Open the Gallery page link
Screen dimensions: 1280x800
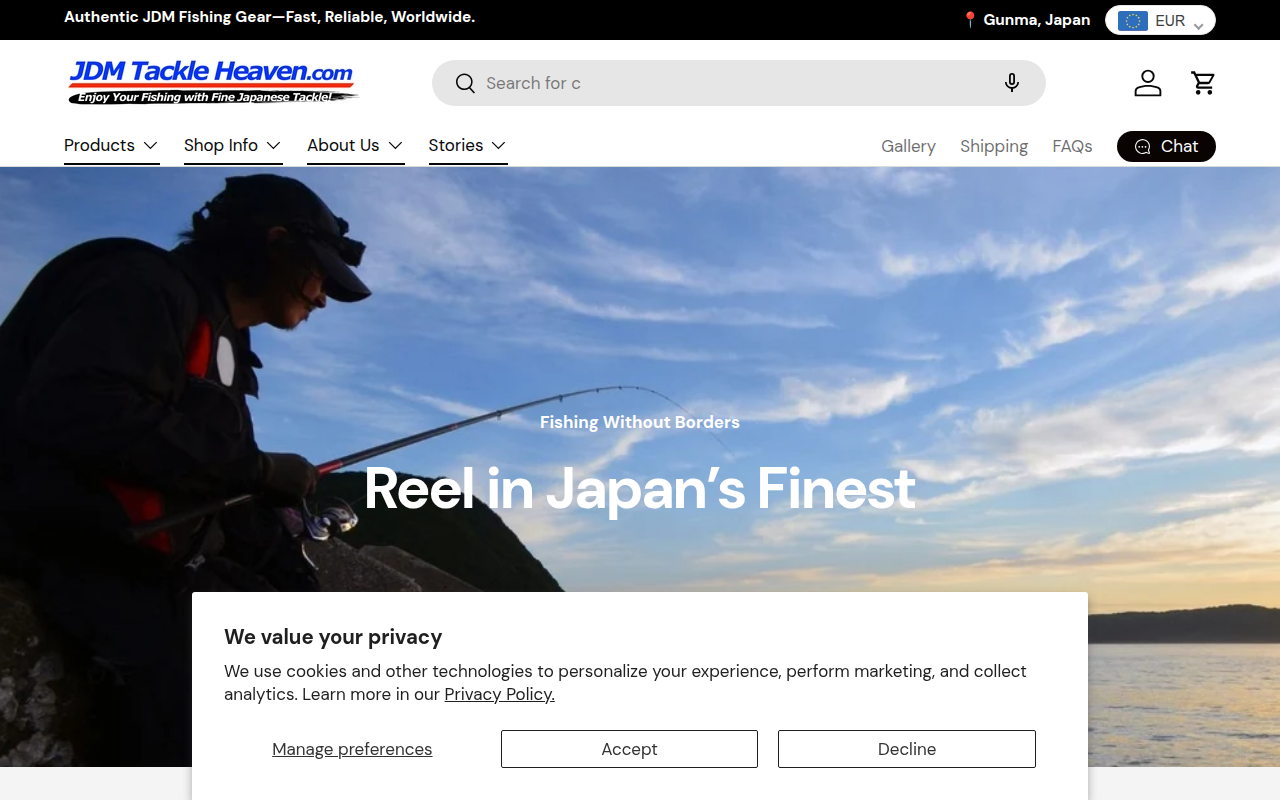pyautogui.click(x=908, y=146)
